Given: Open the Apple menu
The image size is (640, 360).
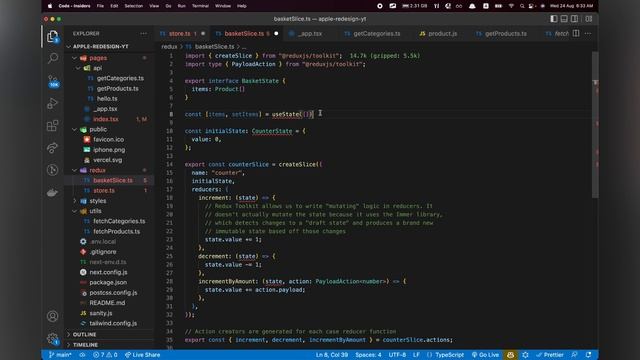Looking at the screenshot, I should point(50,6).
